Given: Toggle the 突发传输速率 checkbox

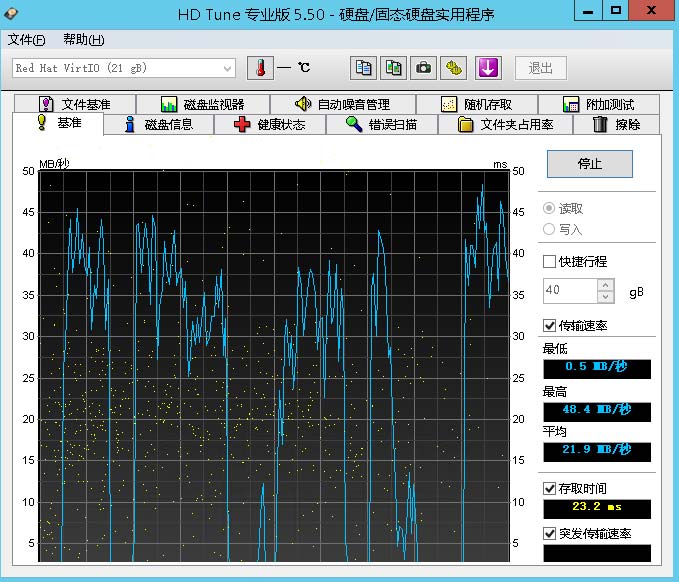Looking at the screenshot, I should point(549,534).
